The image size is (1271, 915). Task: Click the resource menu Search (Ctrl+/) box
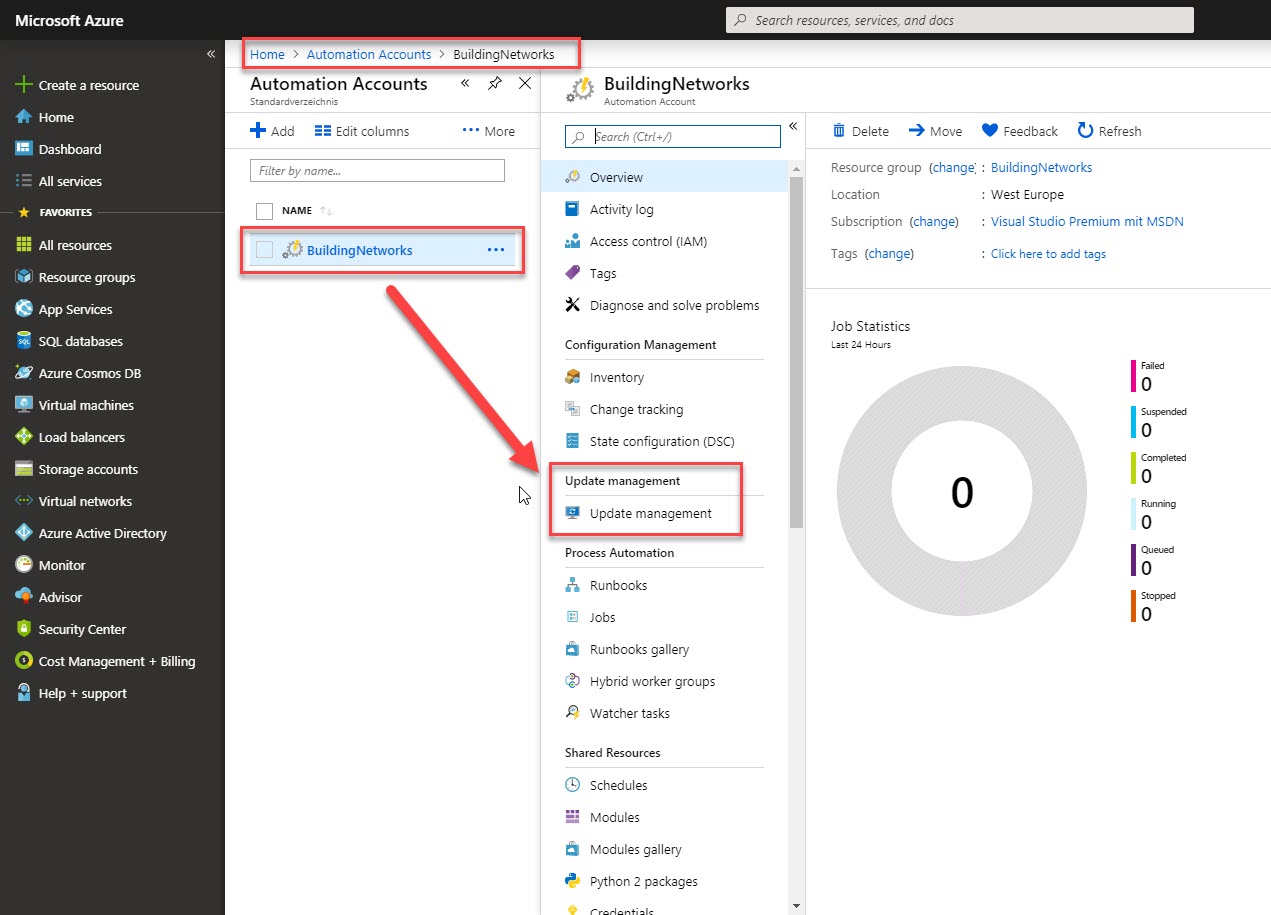pyautogui.click(x=673, y=137)
